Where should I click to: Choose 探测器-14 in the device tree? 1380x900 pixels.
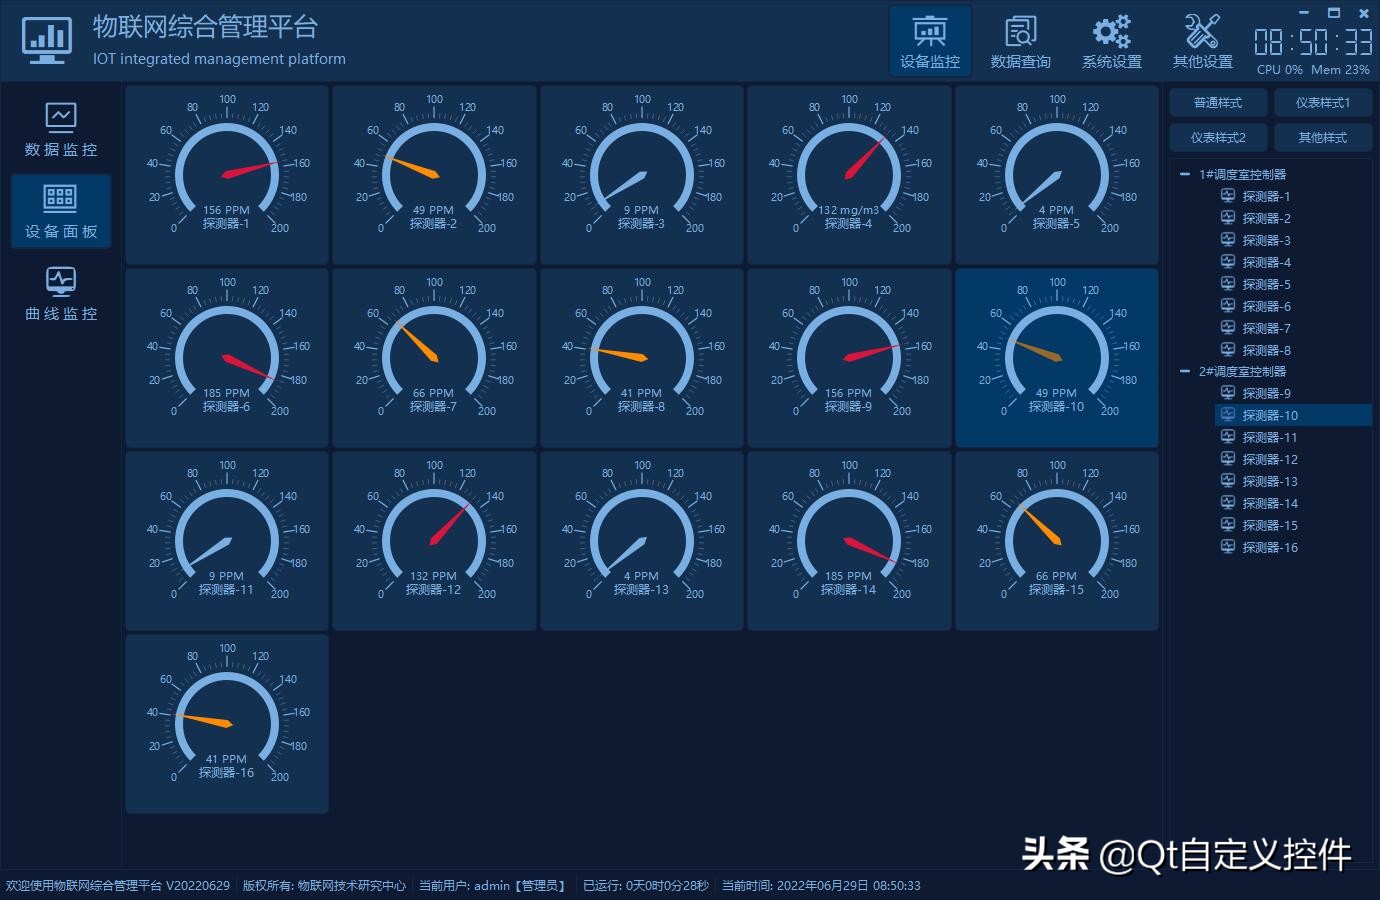click(x=1270, y=503)
